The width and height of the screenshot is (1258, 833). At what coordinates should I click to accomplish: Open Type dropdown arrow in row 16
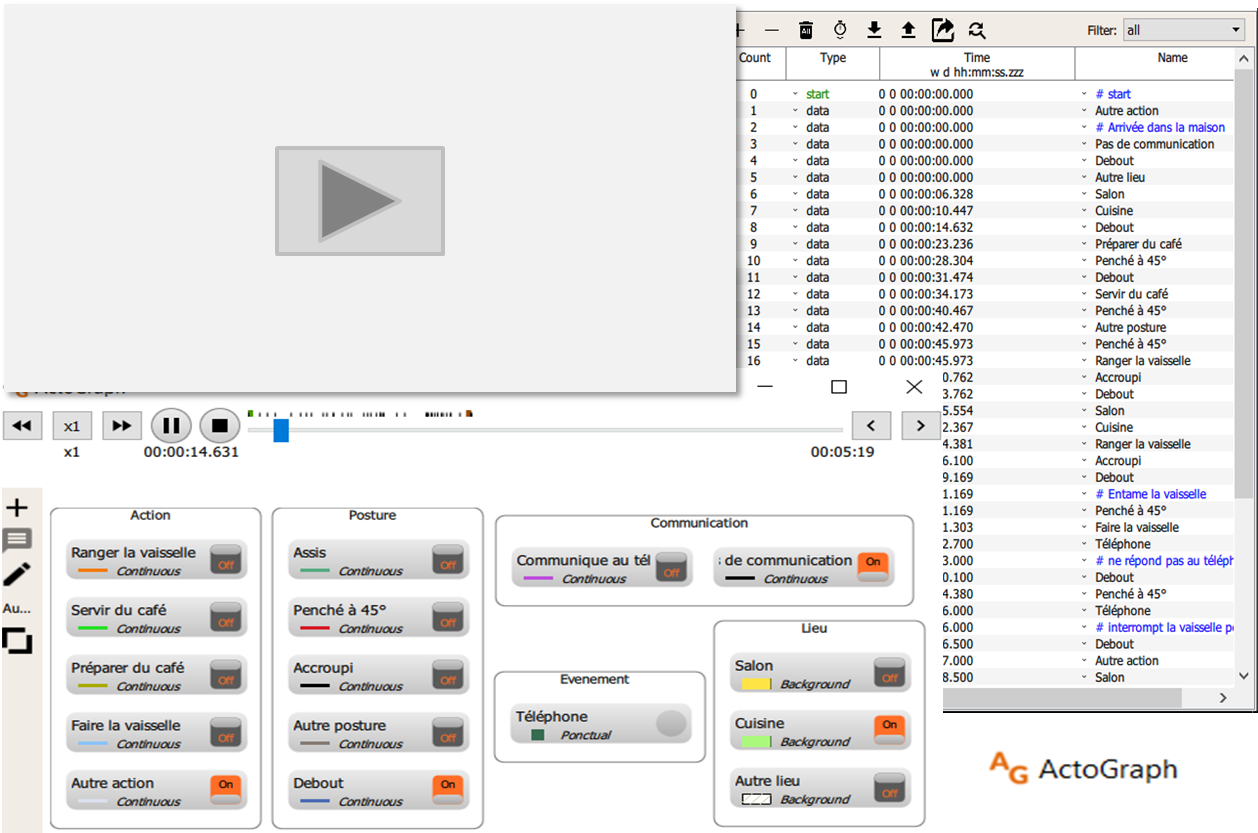click(796, 361)
